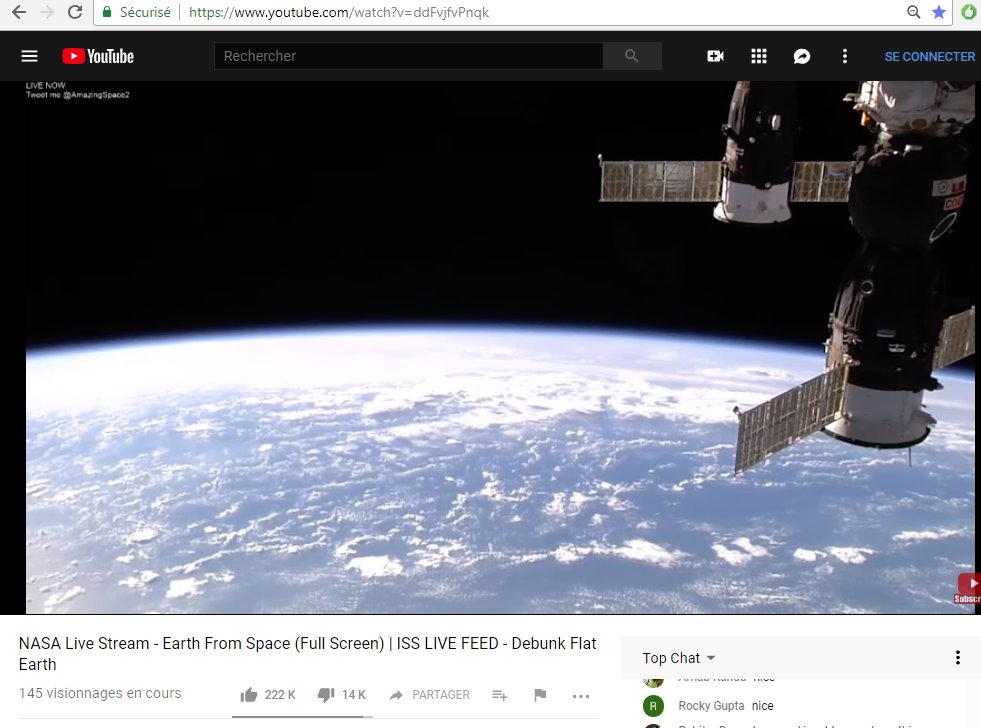Open the YouTube apps grid

pyautogui.click(x=758, y=56)
